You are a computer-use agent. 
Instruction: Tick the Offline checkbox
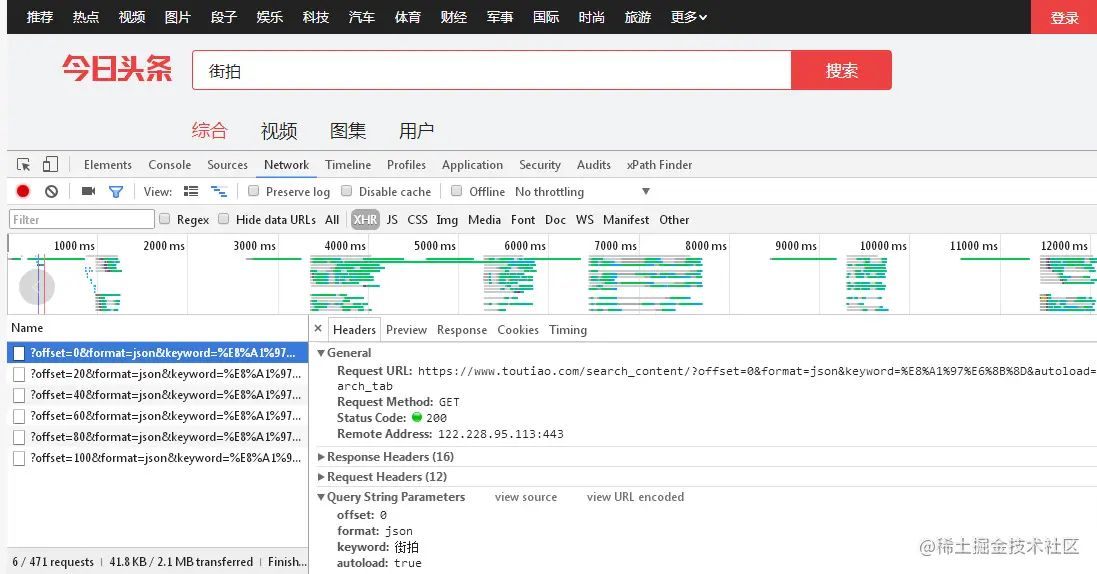click(x=457, y=190)
